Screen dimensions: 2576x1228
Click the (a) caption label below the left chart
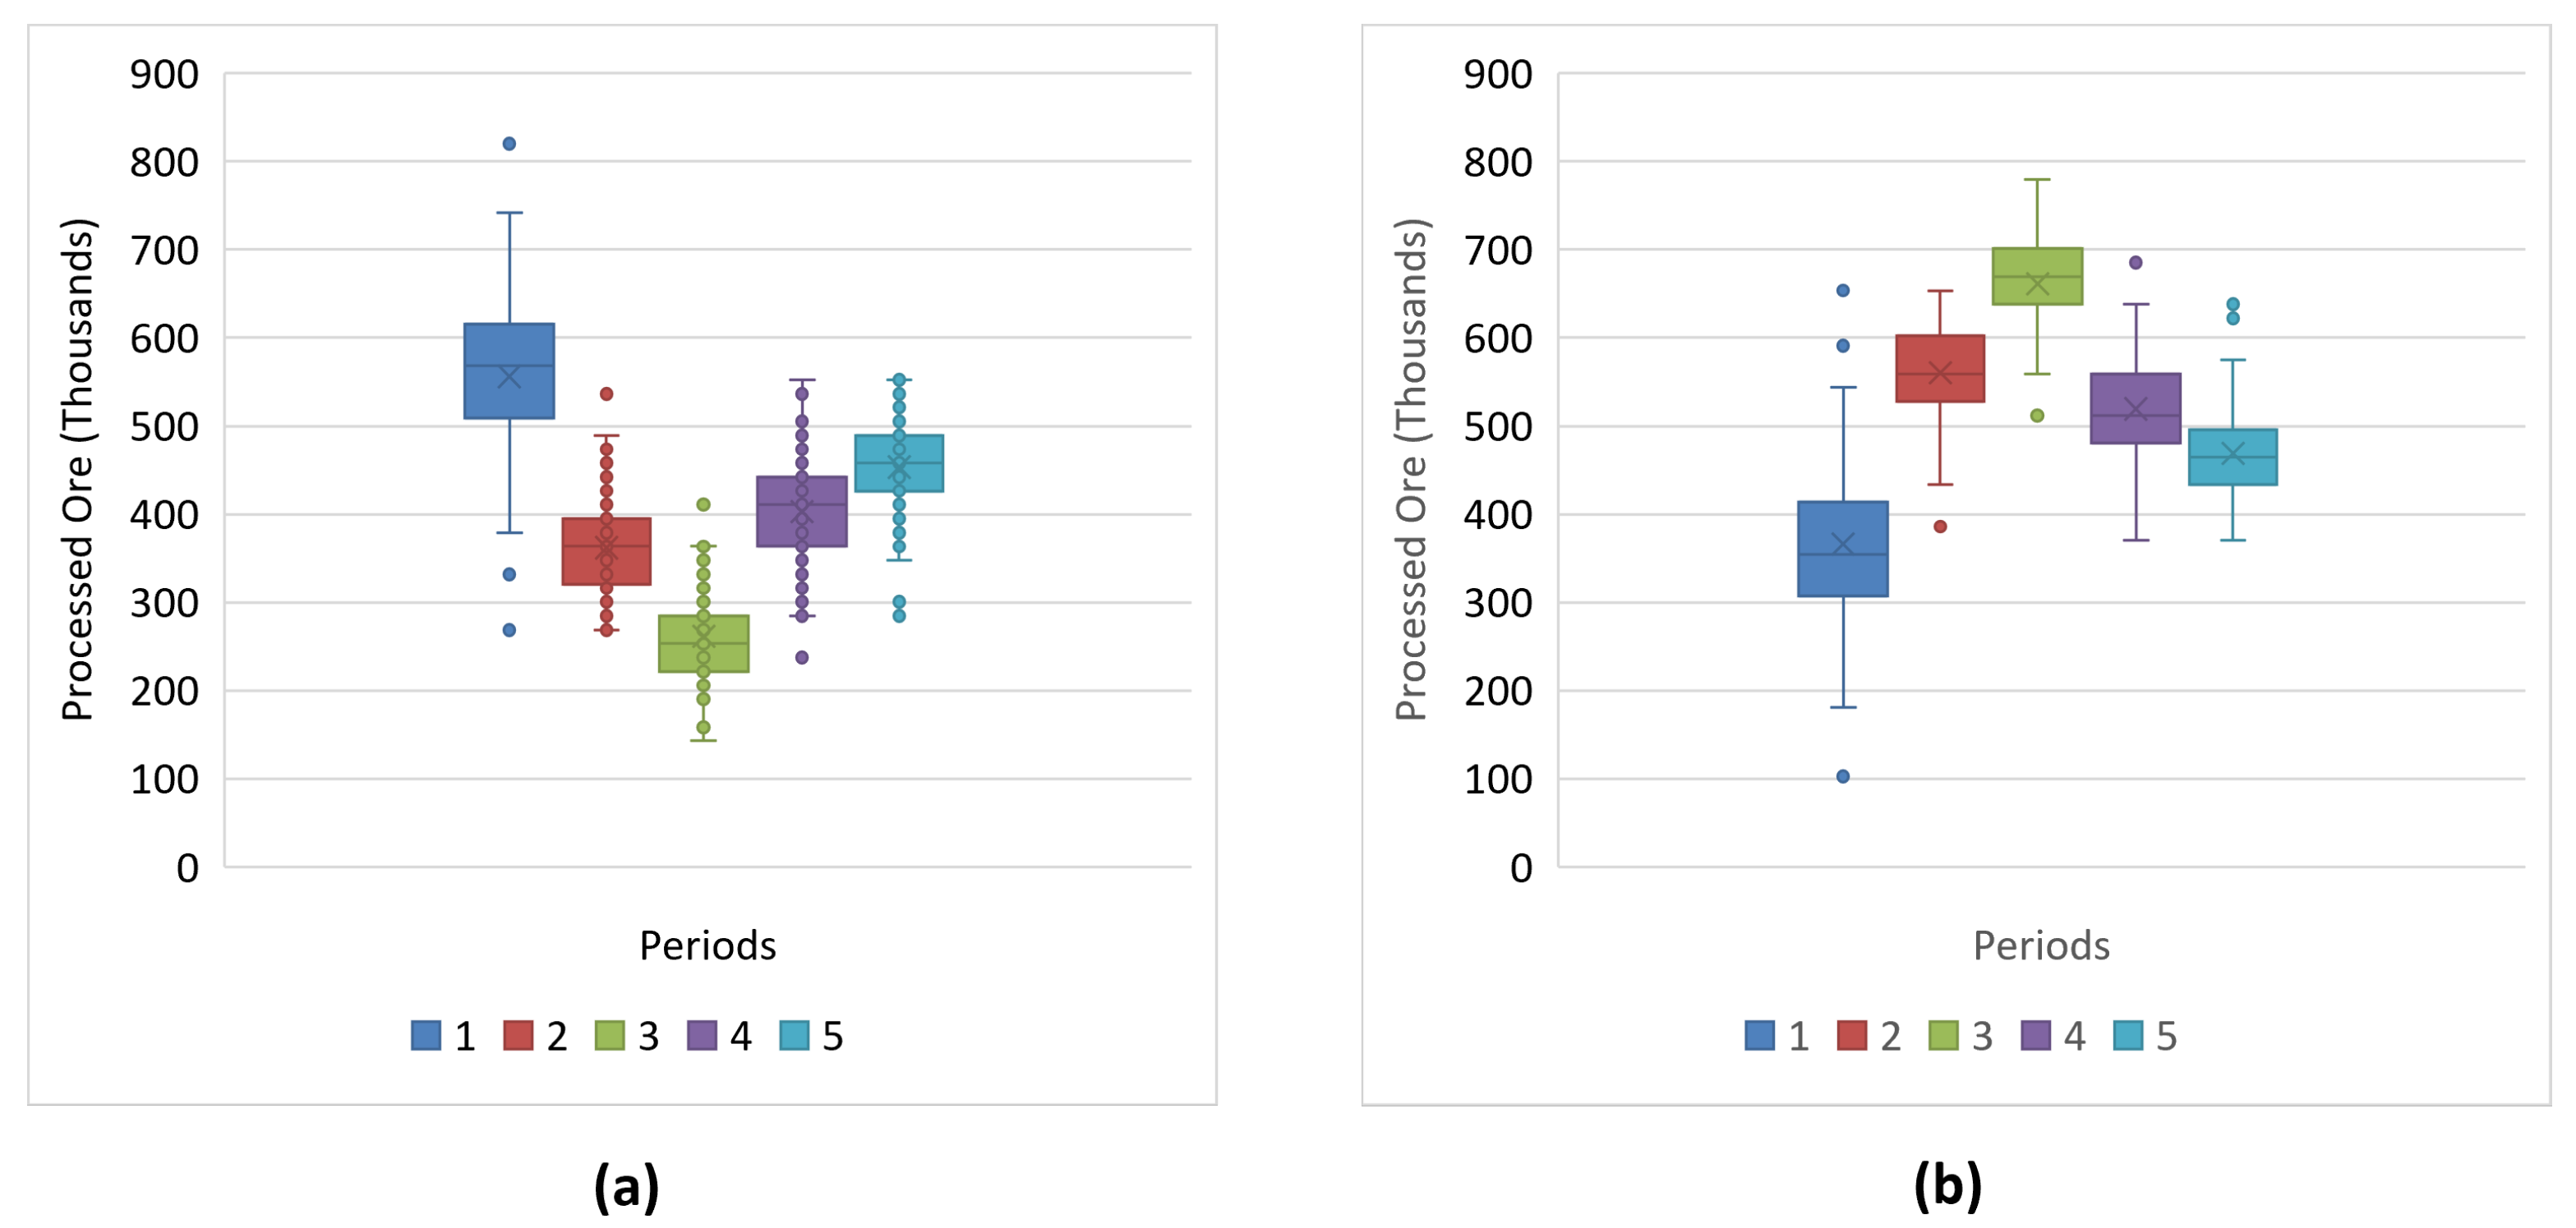tap(627, 1187)
